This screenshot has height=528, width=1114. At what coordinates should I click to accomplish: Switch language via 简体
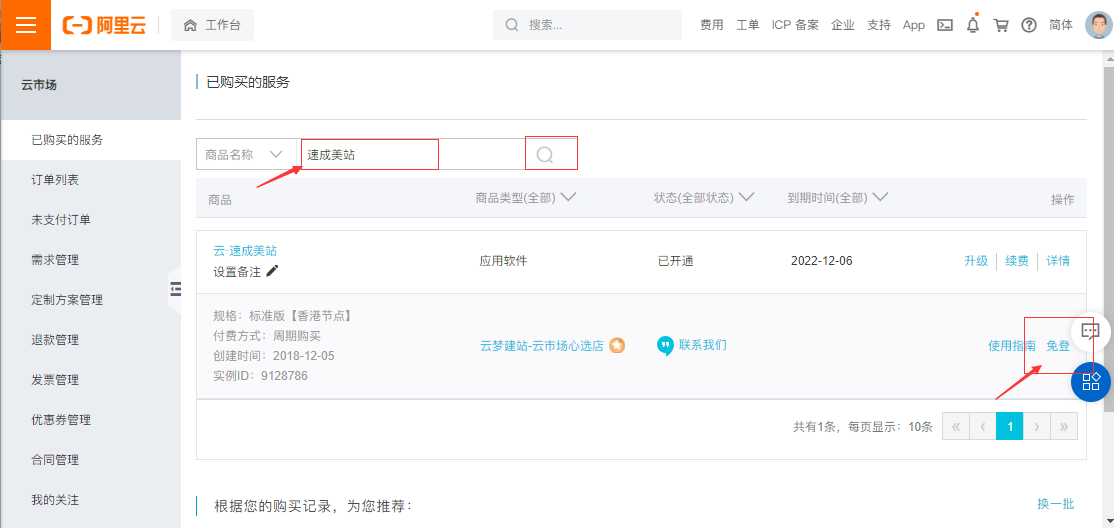click(1061, 25)
